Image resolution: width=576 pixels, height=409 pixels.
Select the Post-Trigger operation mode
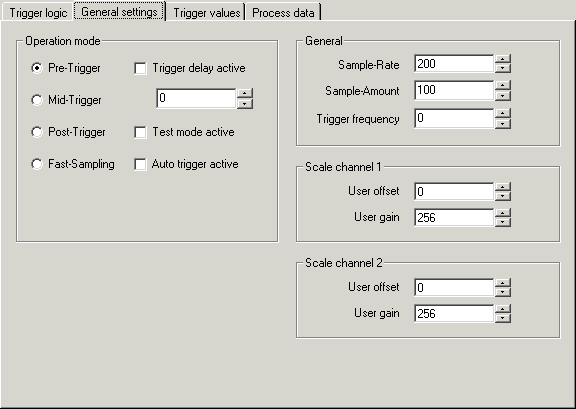[x=37, y=132]
